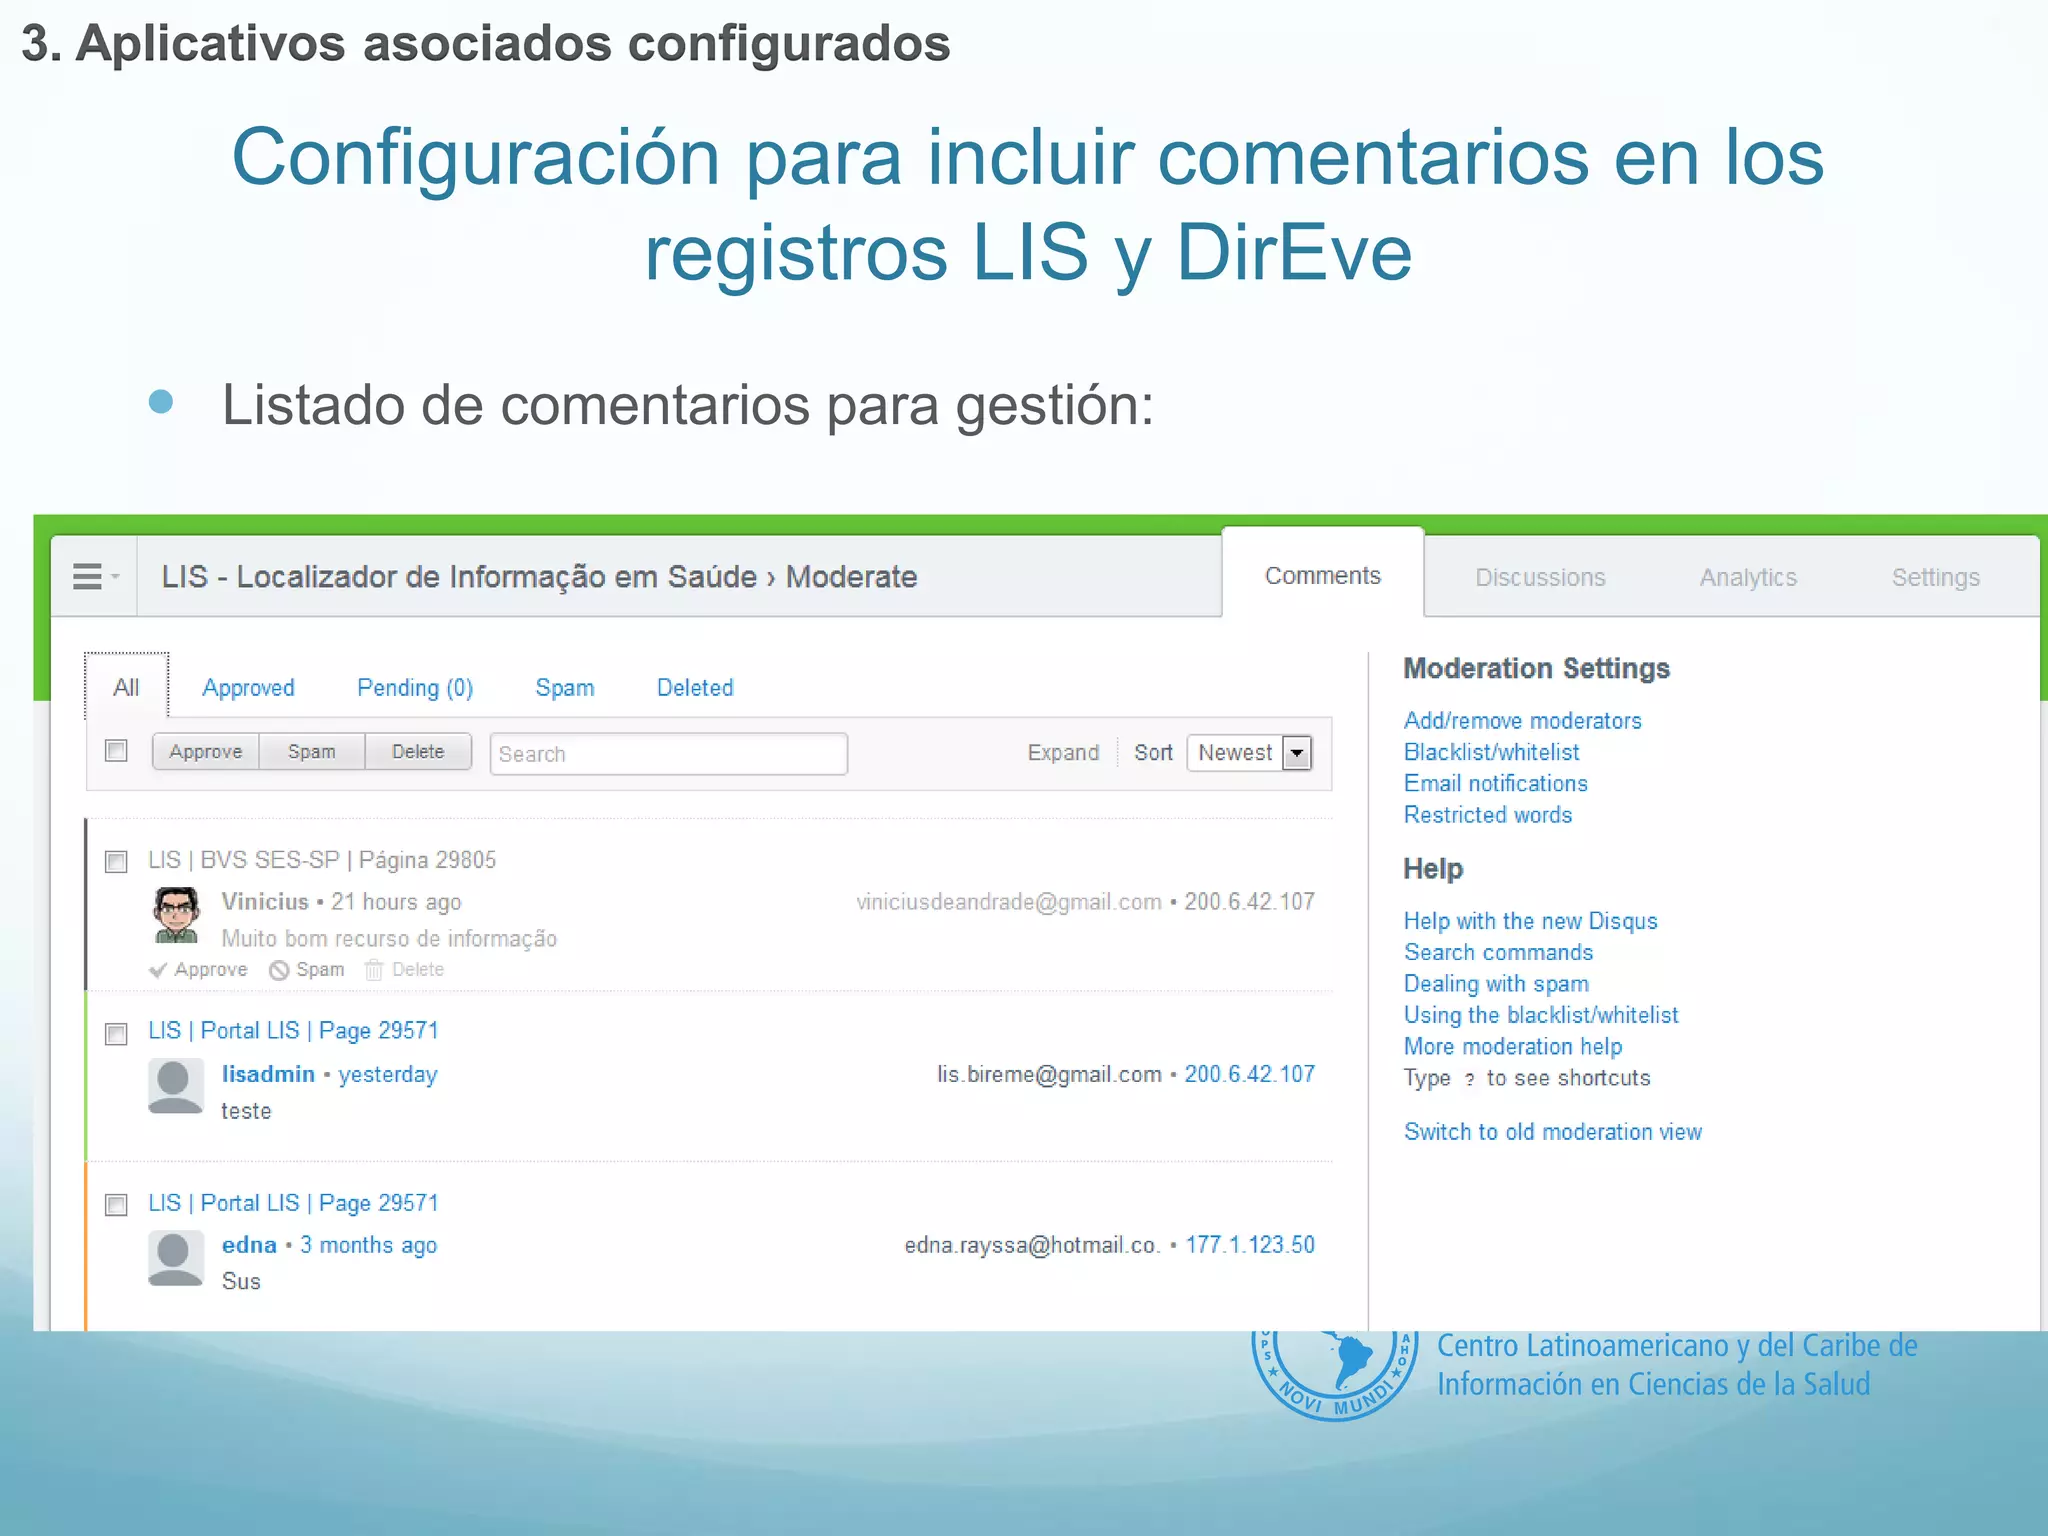The image size is (2048, 1536).
Task: Open the Search commands help link
Action: [1498, 952]
